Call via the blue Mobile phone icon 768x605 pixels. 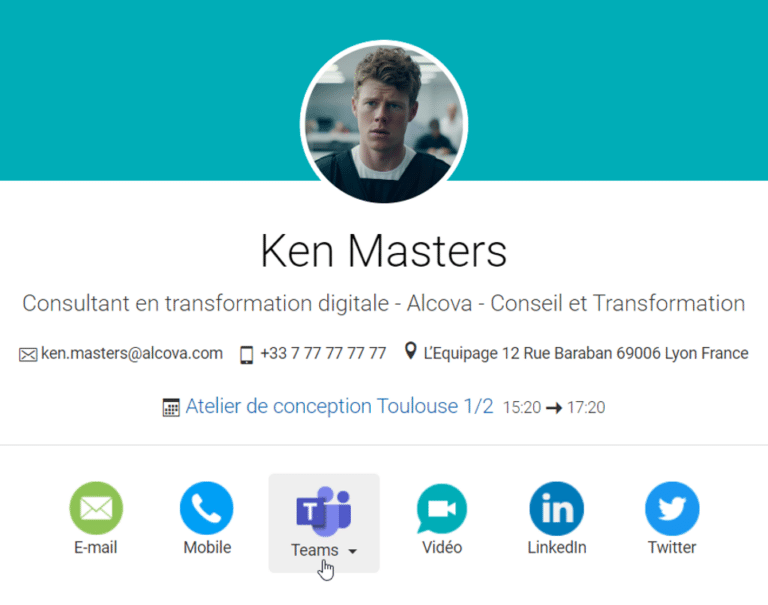point(207,508)
